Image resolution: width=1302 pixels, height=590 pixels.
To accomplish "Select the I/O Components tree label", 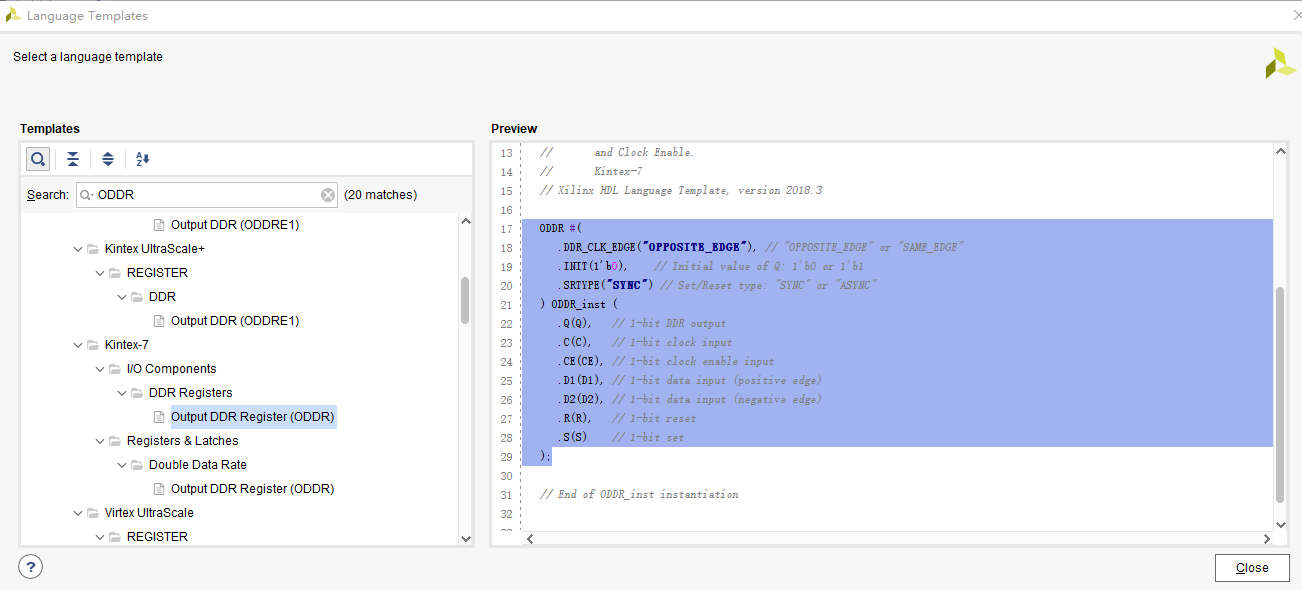I will tap(172, 369).
